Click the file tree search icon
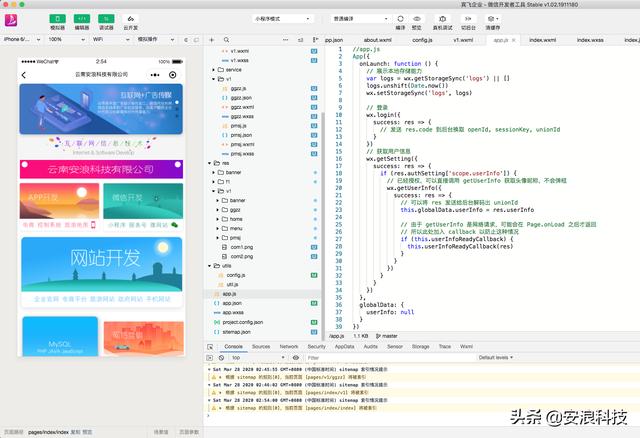 [226, 40]
